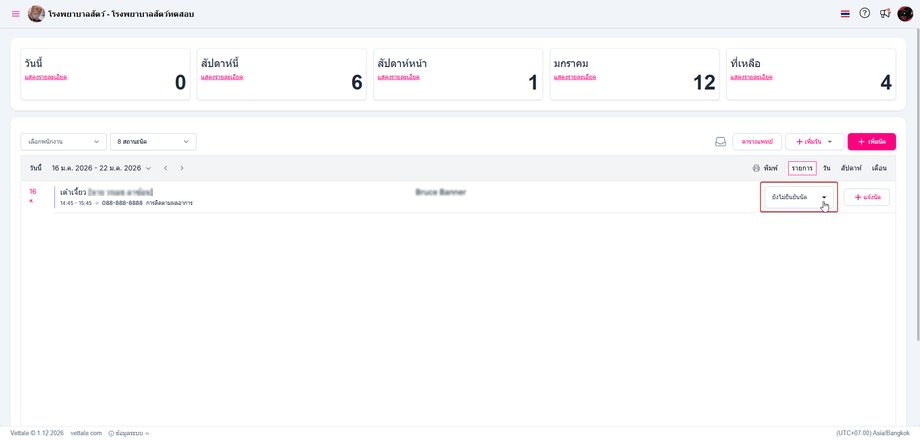Click the pink เพิ่มนัด button
The height and width of the screenshot is (440, 920).
pos(871,142)
